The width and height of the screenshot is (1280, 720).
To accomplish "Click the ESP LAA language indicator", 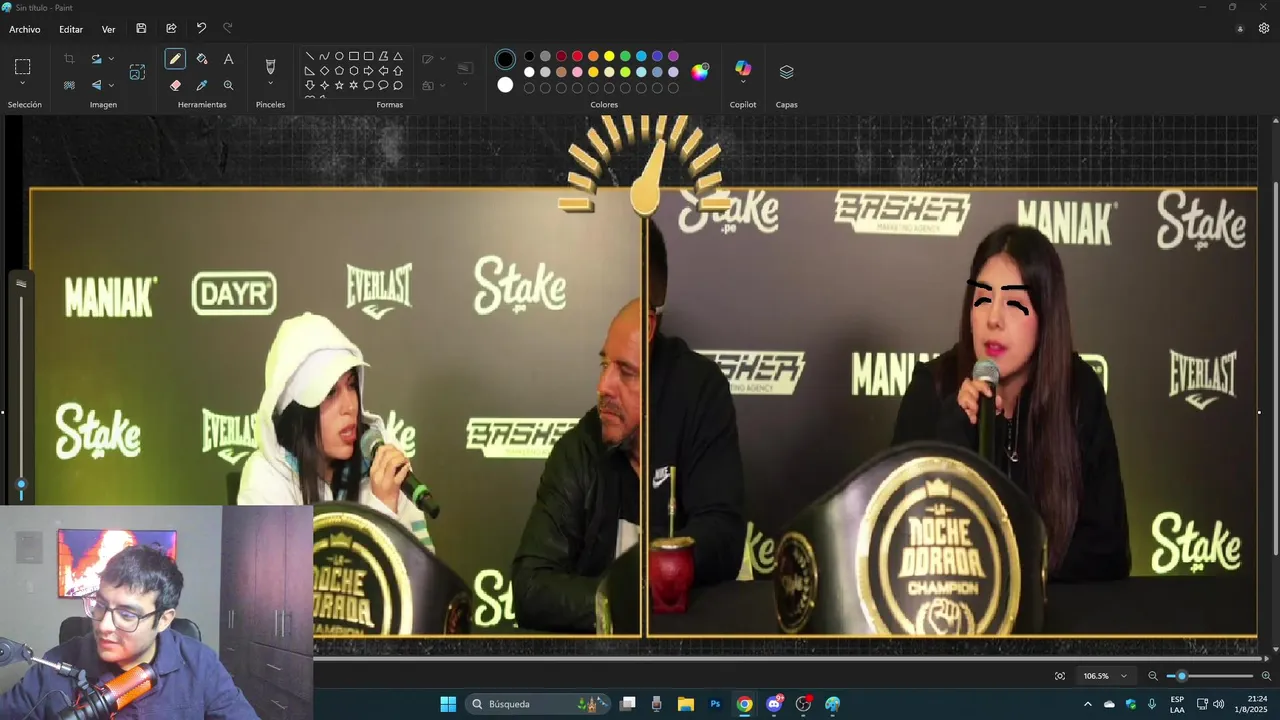I will pyautogui.click(x=1177, y=704).
